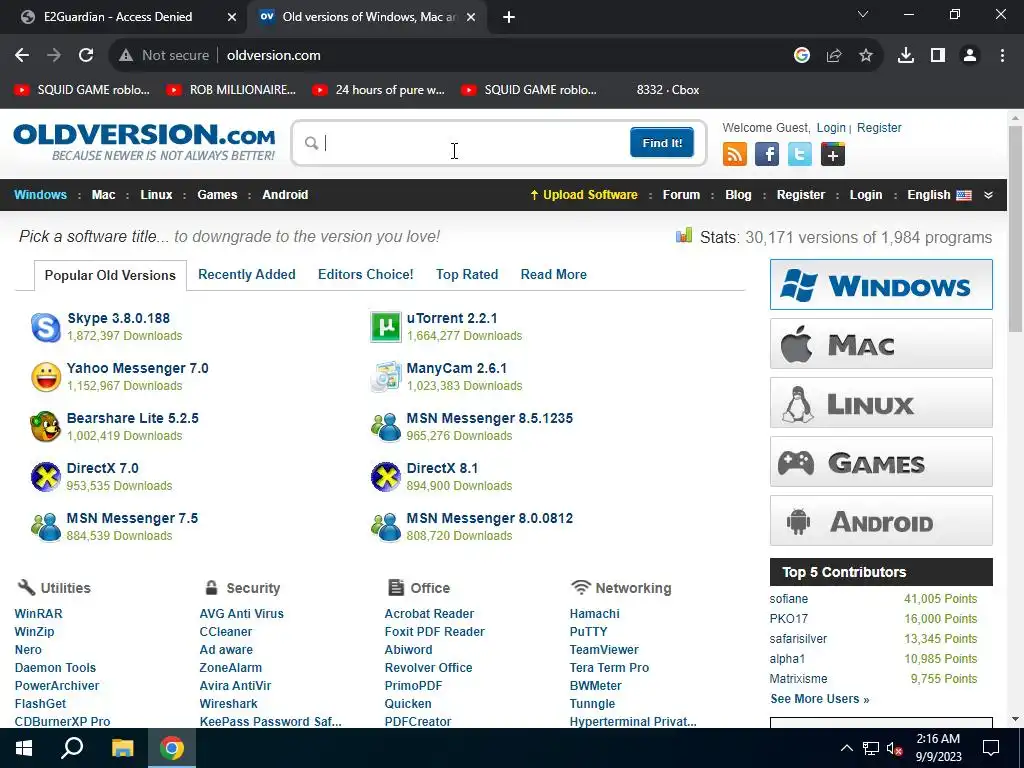Image resolution: width=1024 pixels, height=768 pixels.
Task: Select the Recently Added tab
Action: click(x=247, y=274)
